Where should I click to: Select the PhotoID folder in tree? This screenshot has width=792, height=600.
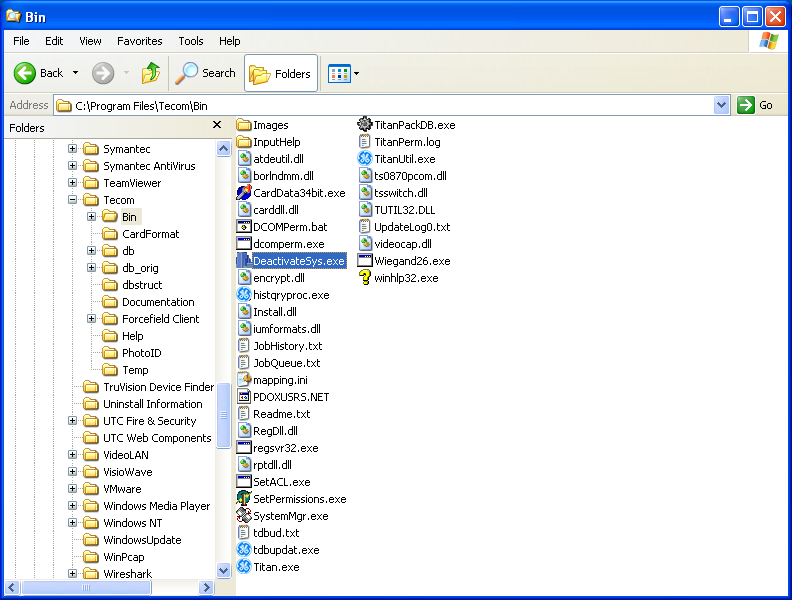tap(132, 353)
